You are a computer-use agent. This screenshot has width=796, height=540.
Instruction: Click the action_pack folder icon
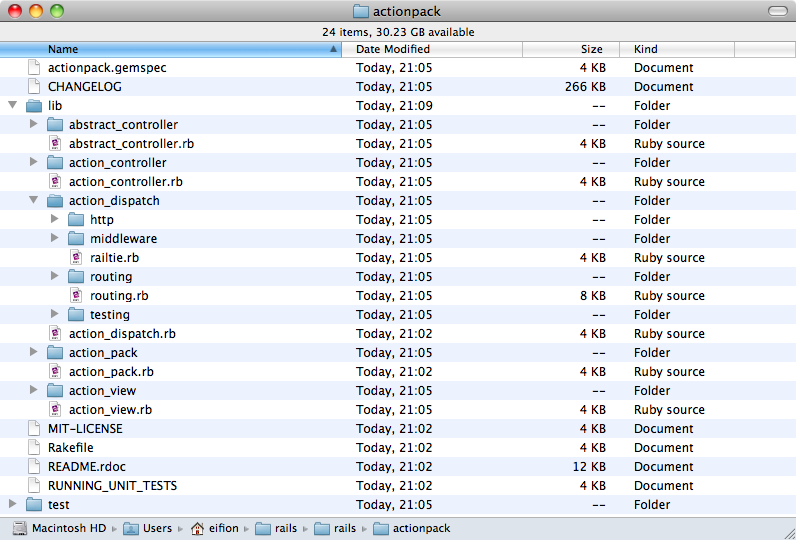coord(55,352)
